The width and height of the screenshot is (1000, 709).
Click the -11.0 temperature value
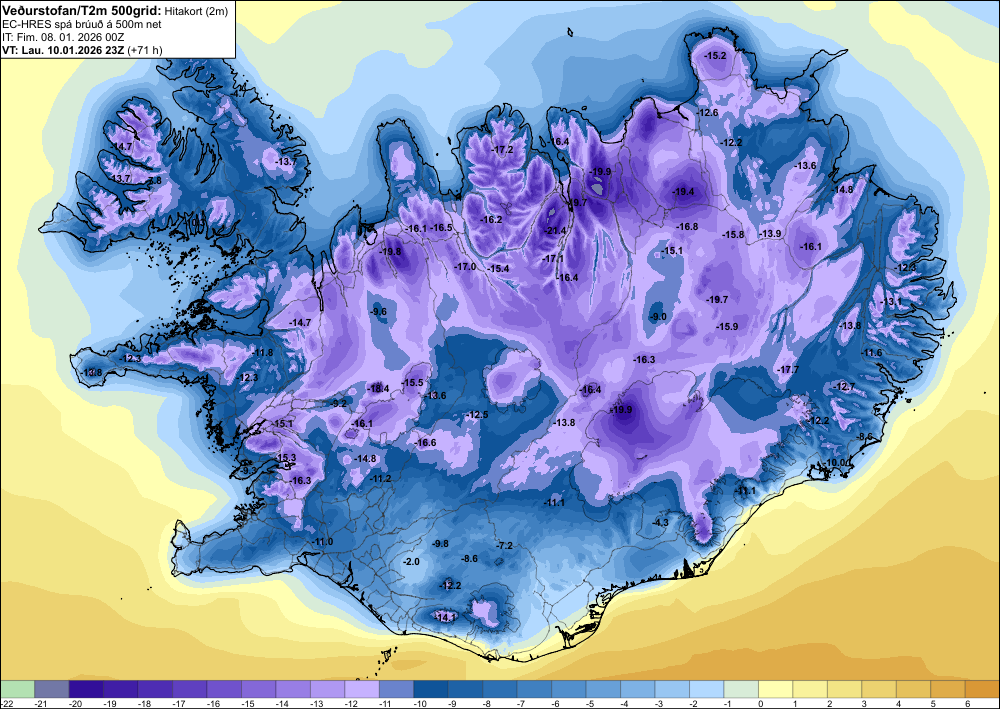pos(322,541)
